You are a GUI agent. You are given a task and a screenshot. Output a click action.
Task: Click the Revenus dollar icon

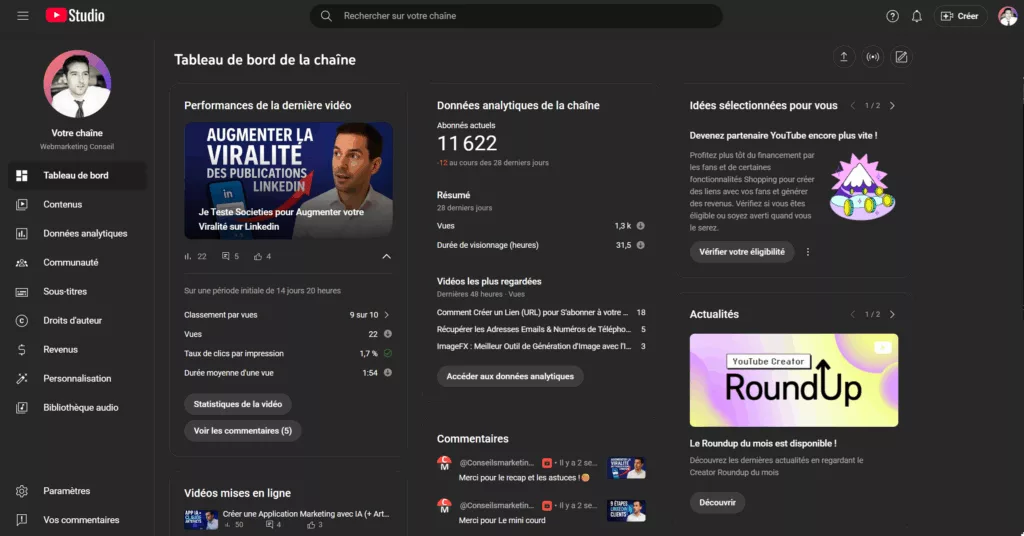click(x=22, y=350)
